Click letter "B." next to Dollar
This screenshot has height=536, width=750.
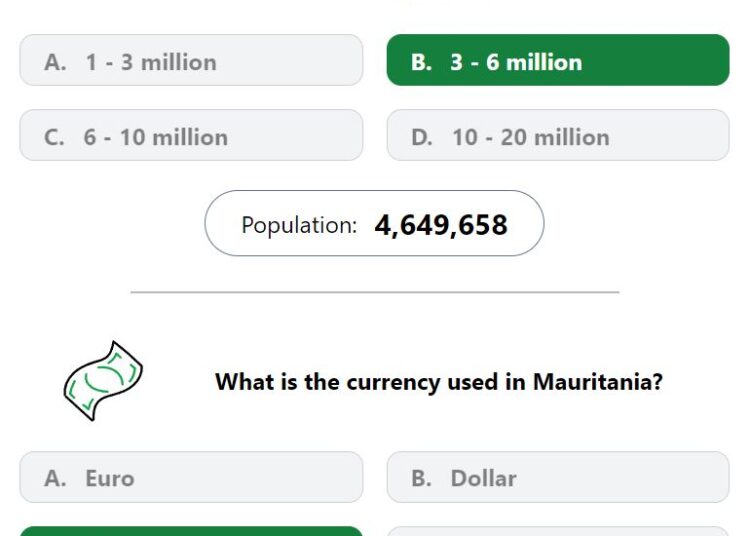pyautogui.click(x=421, y=478)
